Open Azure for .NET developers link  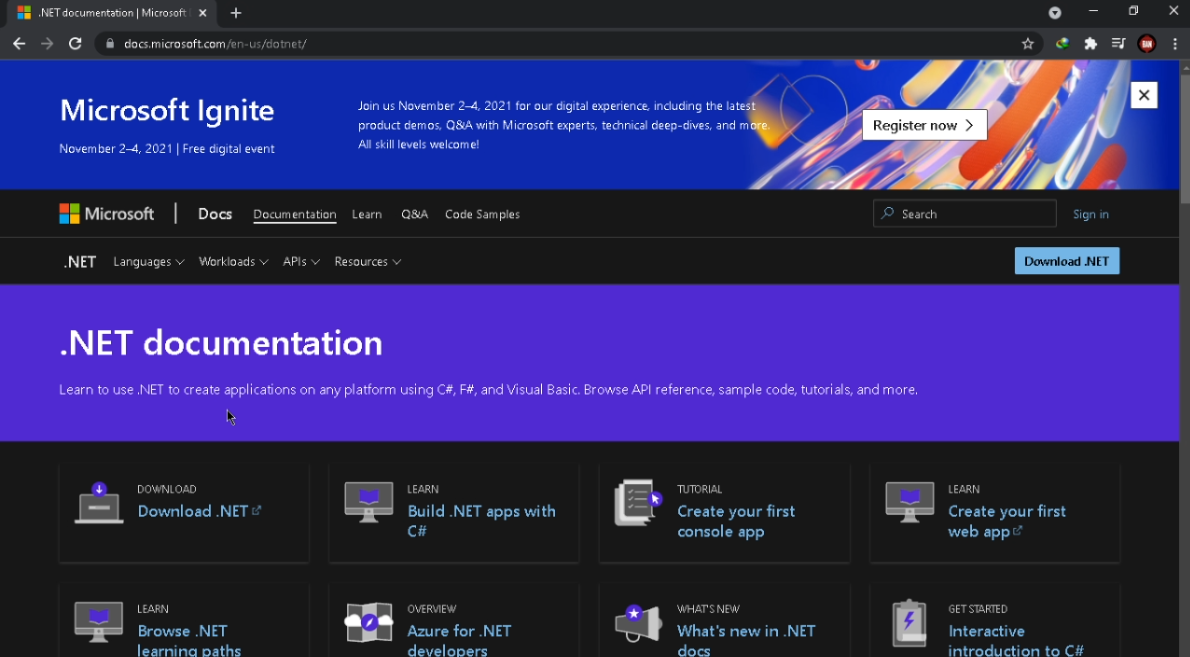(459, 640)
